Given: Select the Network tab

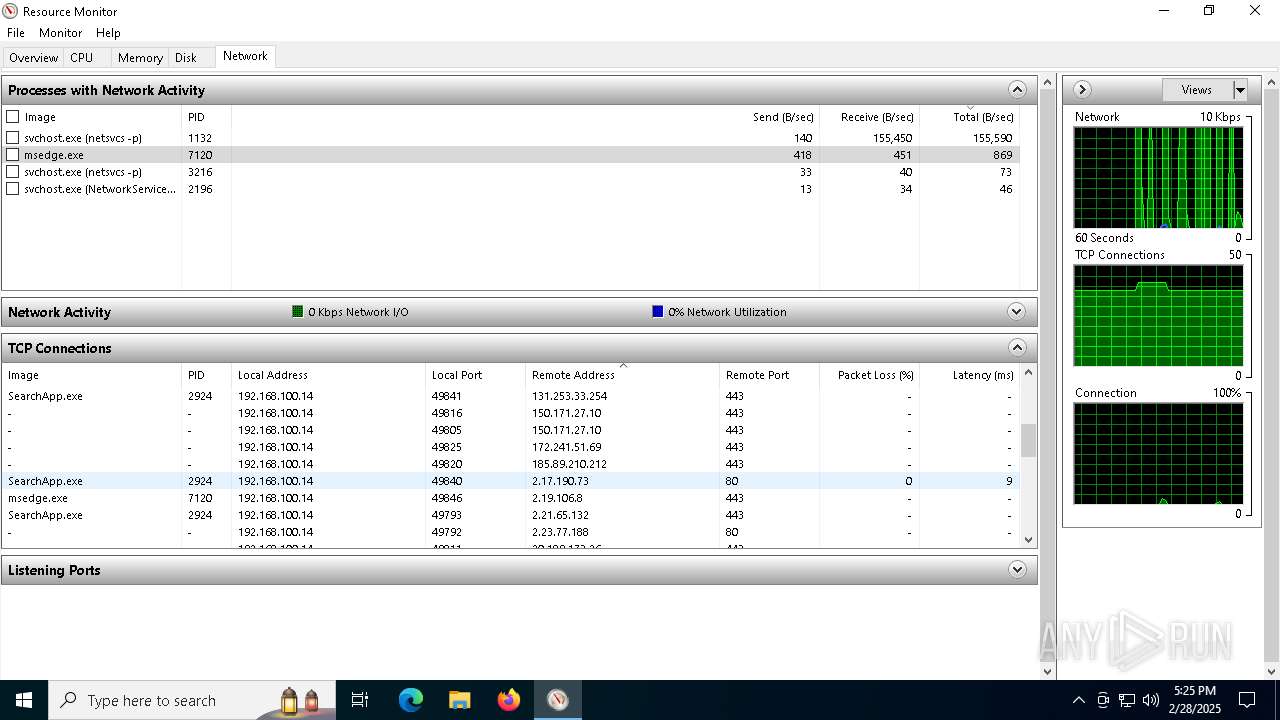Looking at the screenshot, I should coord(245,56).
